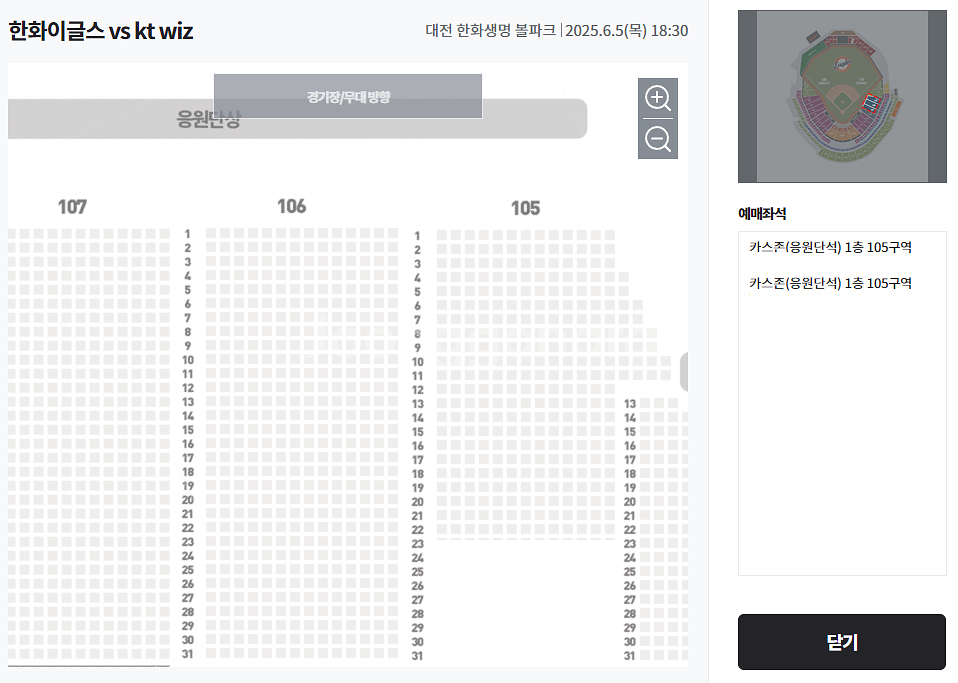This screenshot has height=683, width=958.
Task: Click the match title 한화이글스 vs kt wiz
Action: click(x=101, y=31)
